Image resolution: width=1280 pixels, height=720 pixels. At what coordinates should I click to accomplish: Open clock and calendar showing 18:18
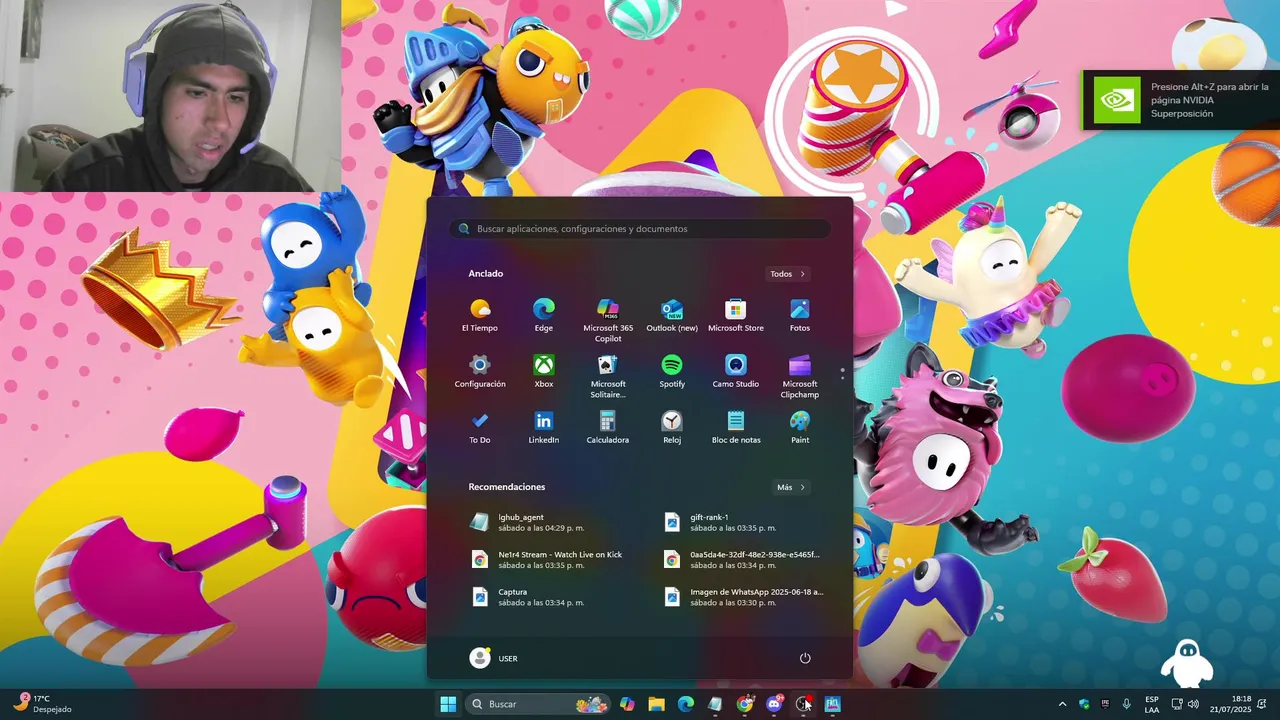pyautogui.click(x=1230, y=704)
